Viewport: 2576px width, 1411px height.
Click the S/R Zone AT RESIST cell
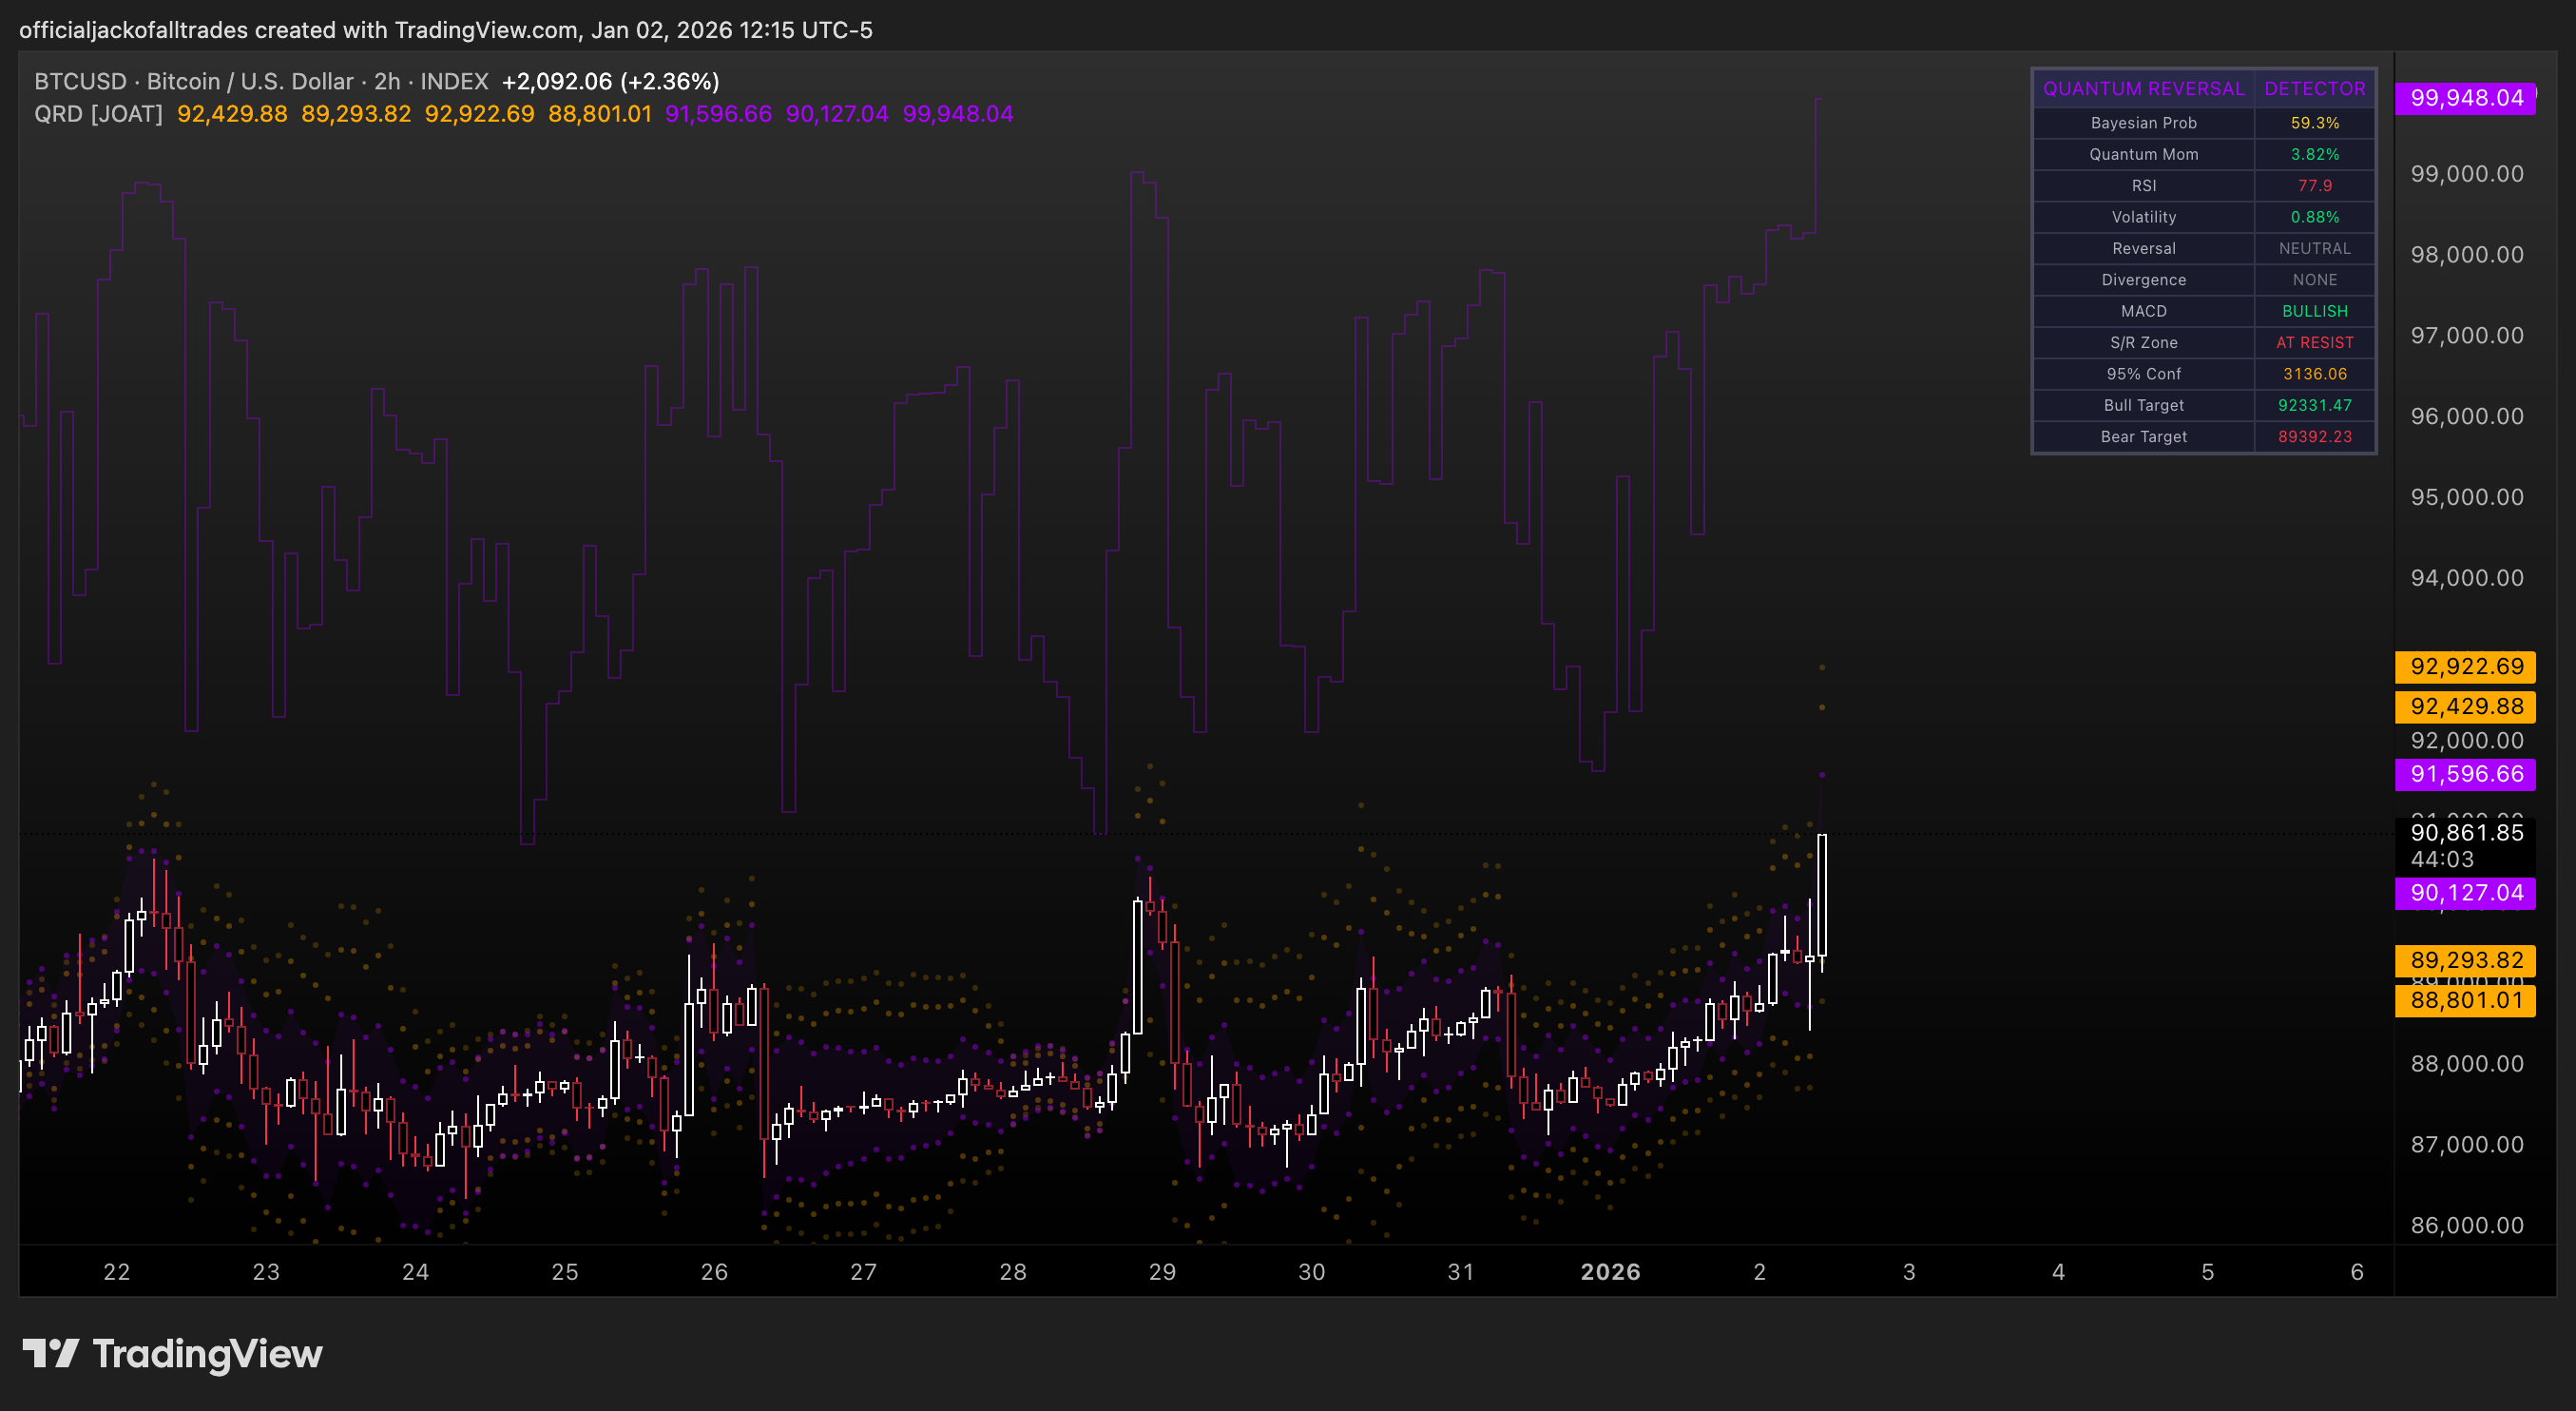coord(2314,342)
